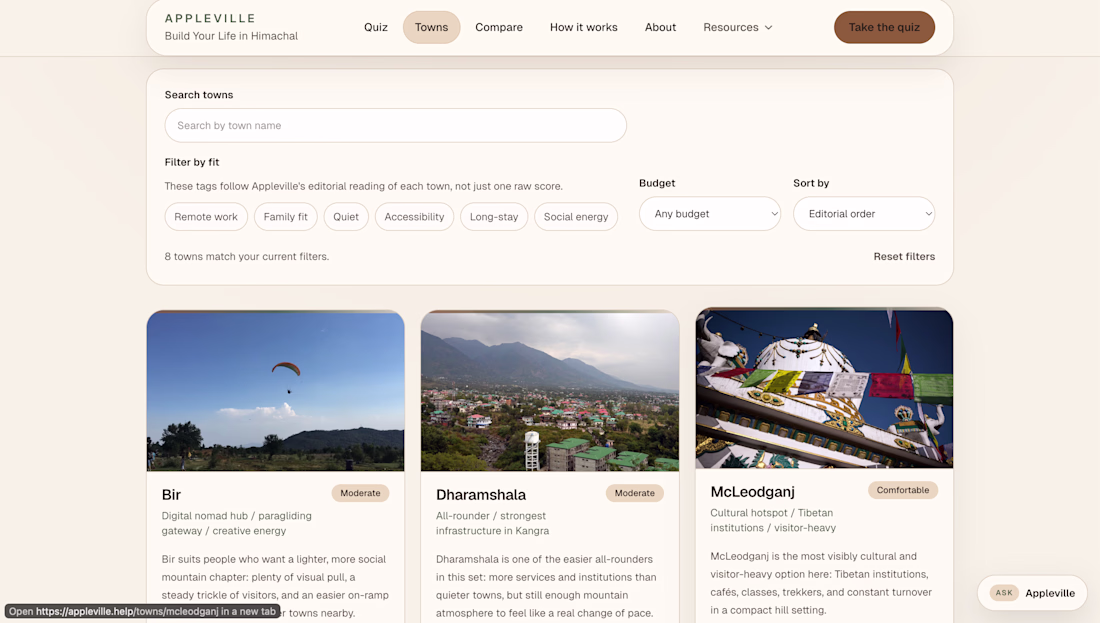Toggle the Social energy filter tag
The width and height of the screenshot is (1100, 623).
(x=576, y=217)
